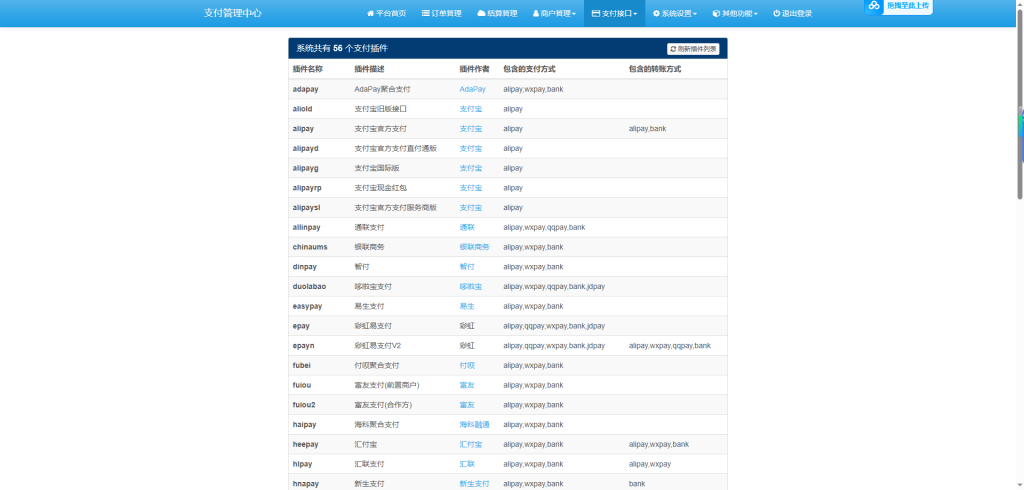Select the allinpay plugin name cell

point(307,227)
